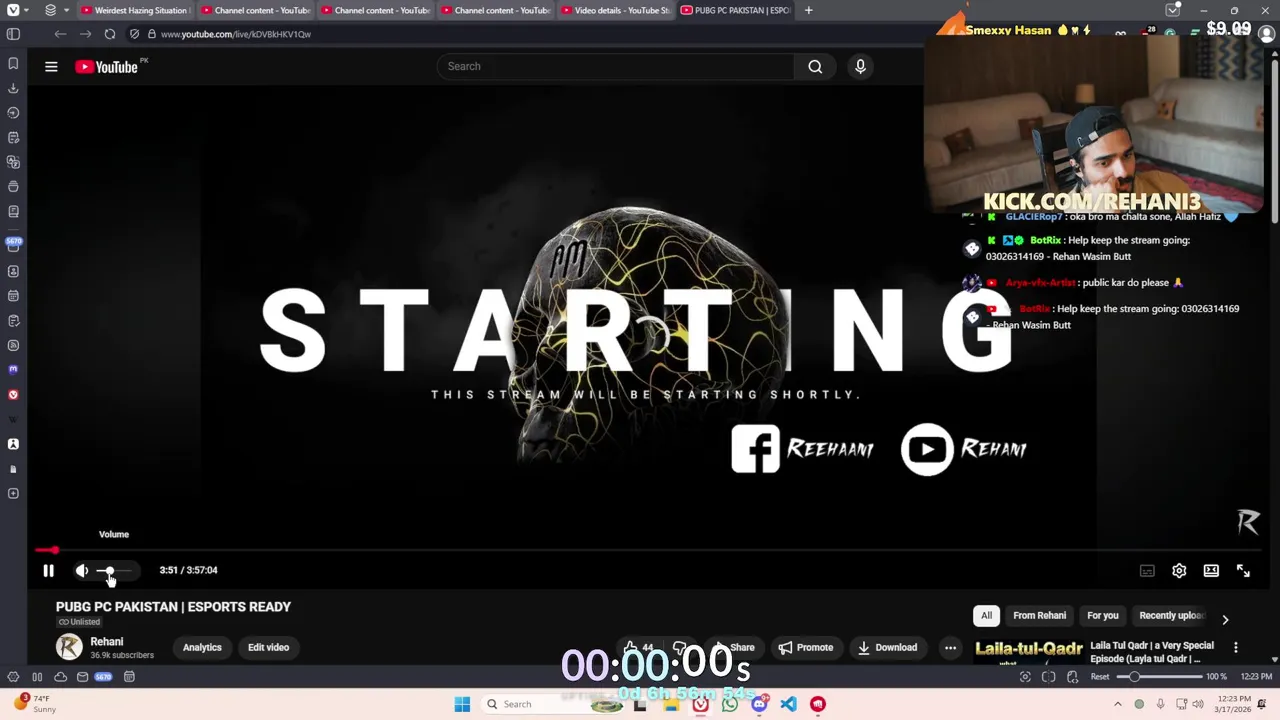The height and width of the screenshot is (720, 1280).
Task: Toggle the tracker blocker shield
Action: 134,34
